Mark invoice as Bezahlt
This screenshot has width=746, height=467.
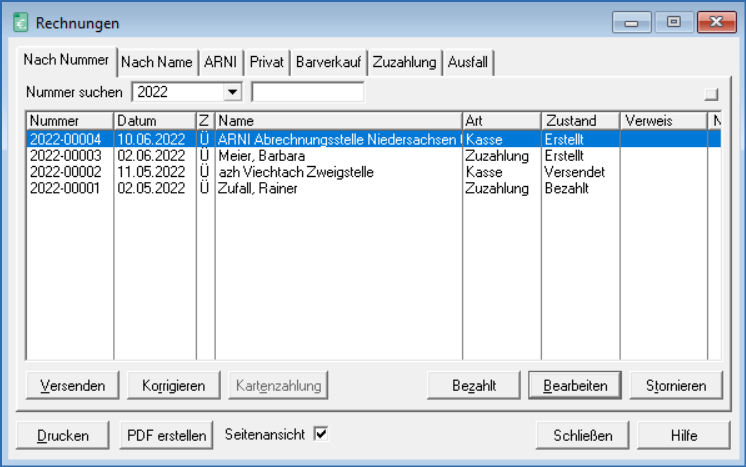tap(473, 385)
